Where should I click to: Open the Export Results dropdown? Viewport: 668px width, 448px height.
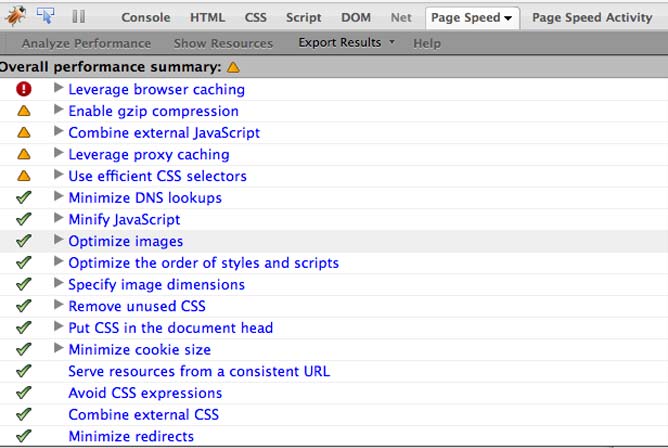[x=346, y=43]
